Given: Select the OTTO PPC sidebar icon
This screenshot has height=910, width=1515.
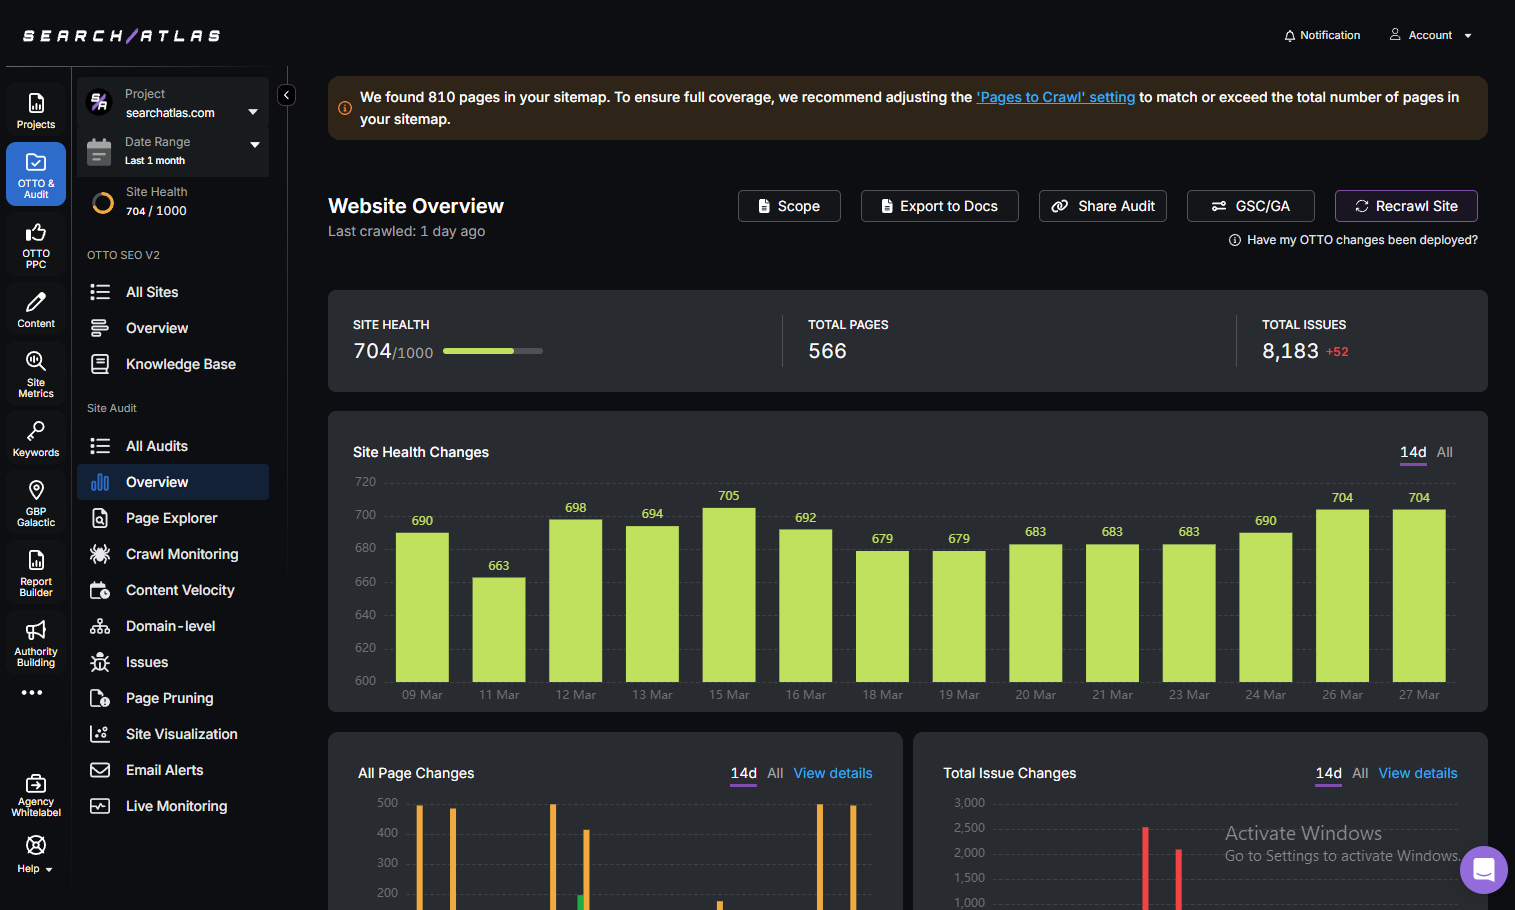Looking at the screenshot, I should pyautogui.click(x=36, y=238).
